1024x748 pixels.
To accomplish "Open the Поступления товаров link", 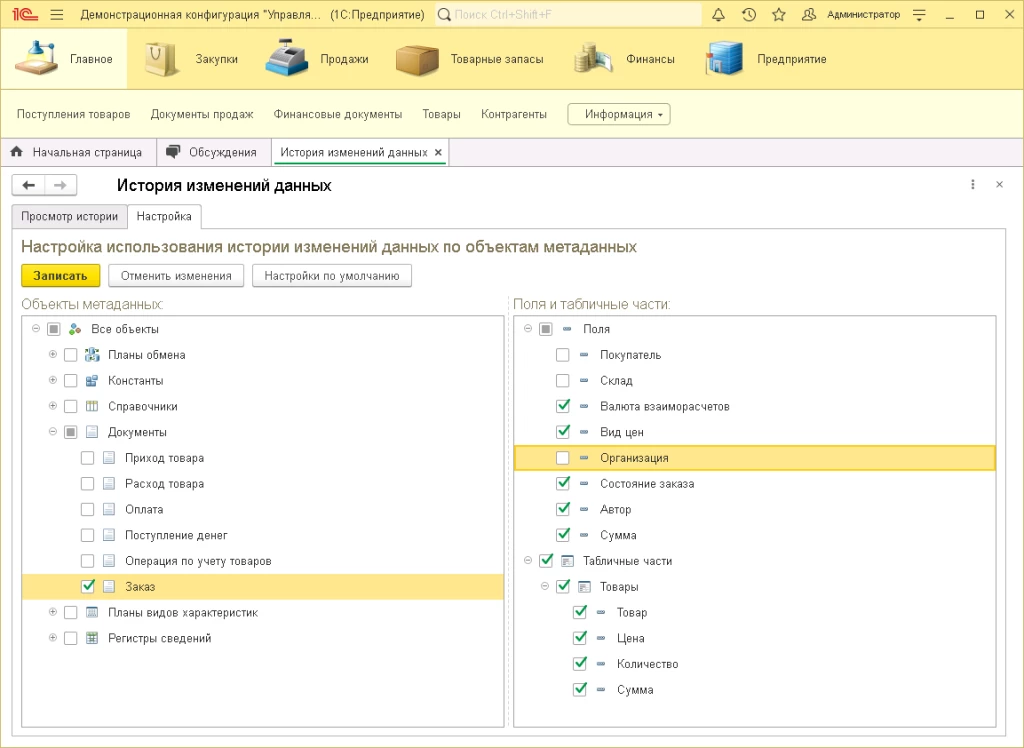I will point(74,114).
